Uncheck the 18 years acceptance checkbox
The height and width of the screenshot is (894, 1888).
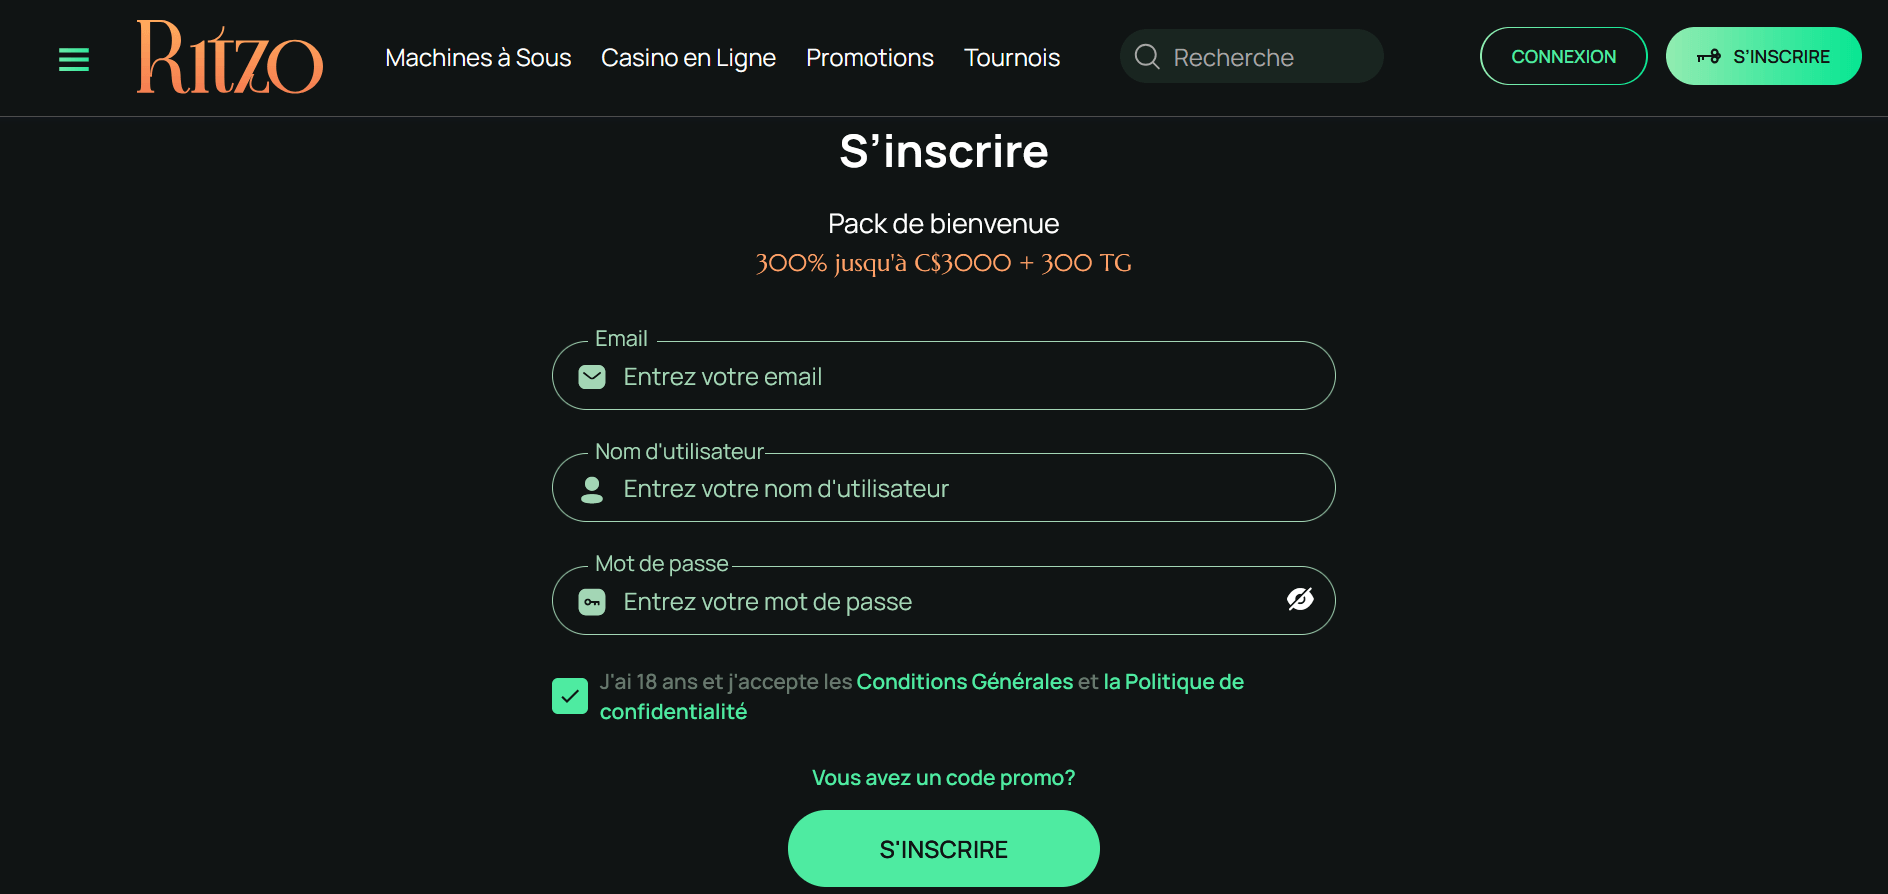click(x=570, y=696)
